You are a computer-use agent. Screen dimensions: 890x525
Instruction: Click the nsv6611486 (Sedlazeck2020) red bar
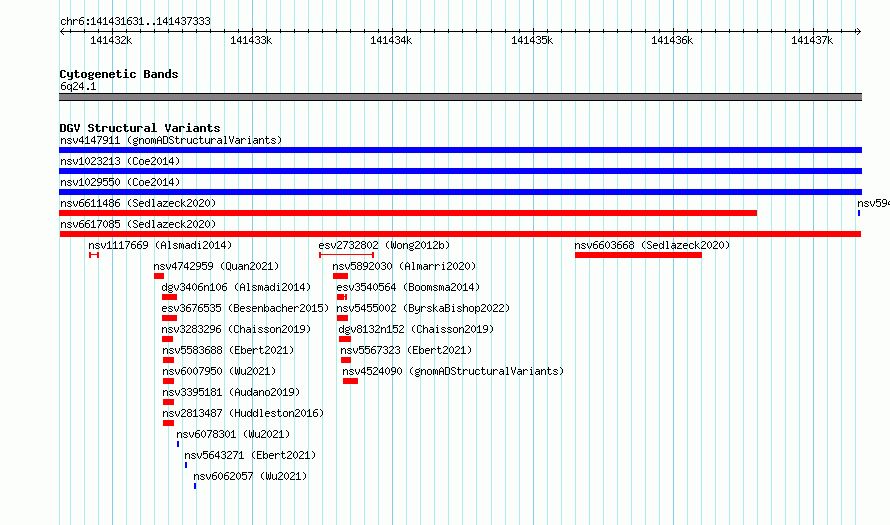pos(408,213)
